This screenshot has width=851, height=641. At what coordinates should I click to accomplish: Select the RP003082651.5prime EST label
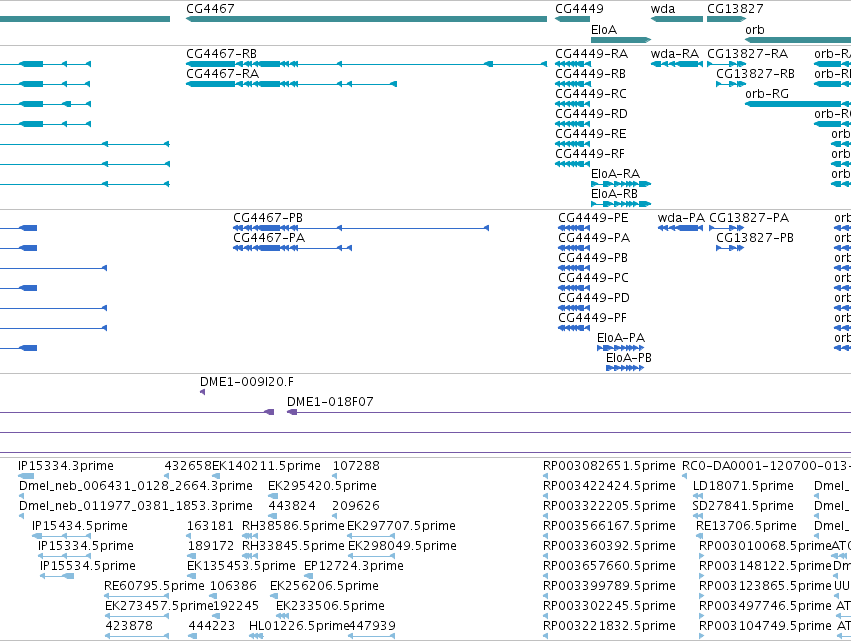coord(609,466)
